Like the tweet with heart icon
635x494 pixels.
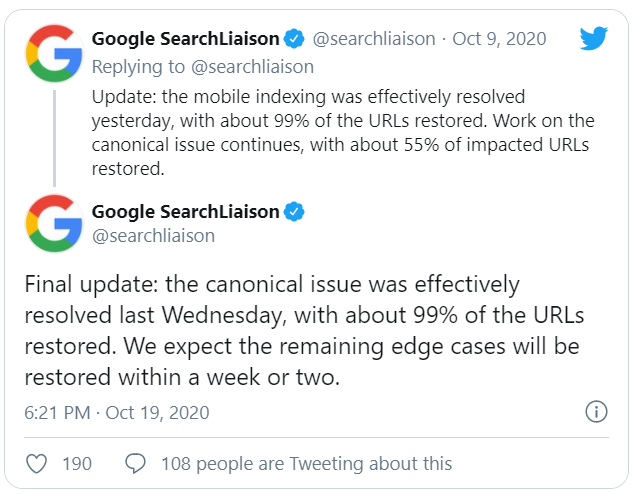point(36,463)
